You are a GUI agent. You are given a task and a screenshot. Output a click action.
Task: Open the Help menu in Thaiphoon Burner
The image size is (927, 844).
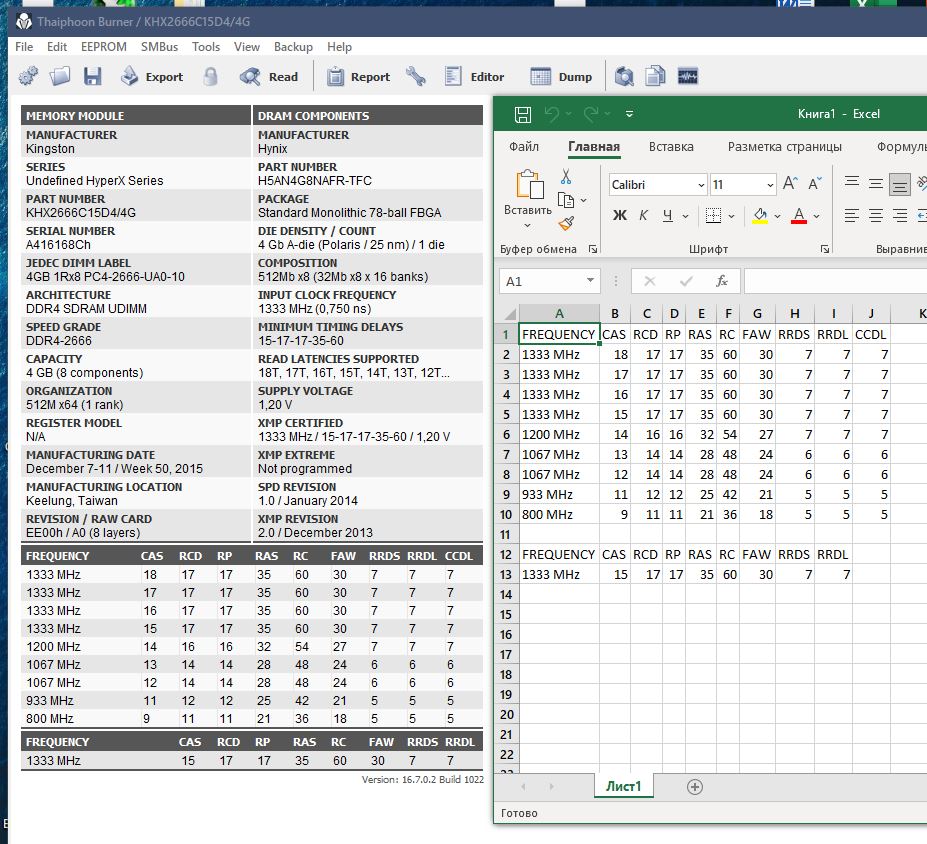pos(339,47)
